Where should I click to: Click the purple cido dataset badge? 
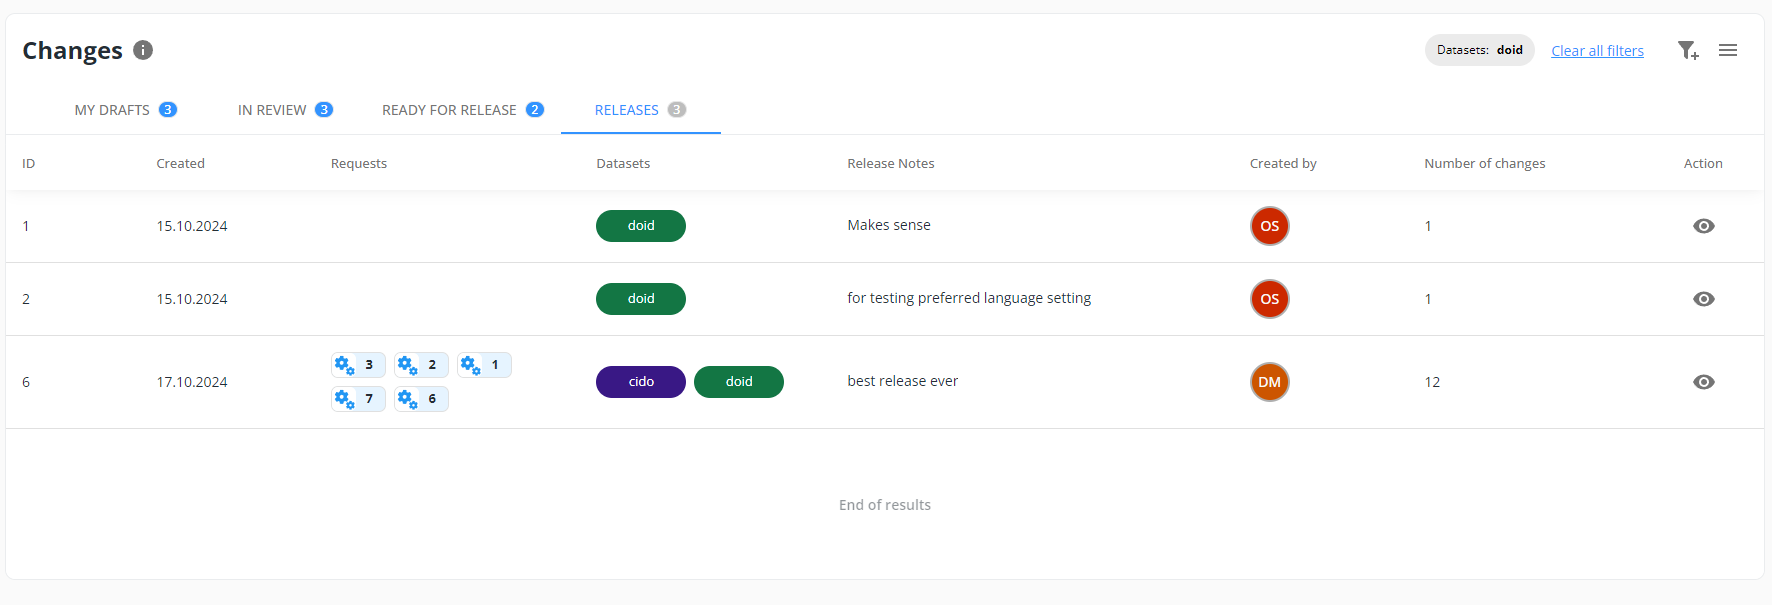point(641,382)
